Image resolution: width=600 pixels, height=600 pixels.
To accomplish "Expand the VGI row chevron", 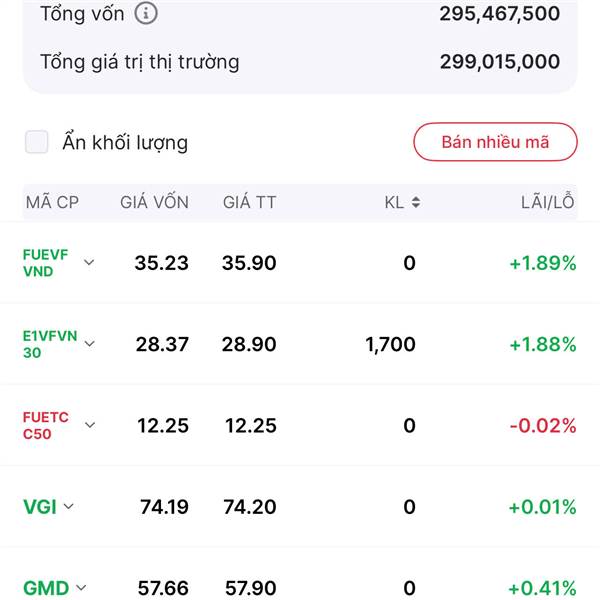I will coord(68,506).
